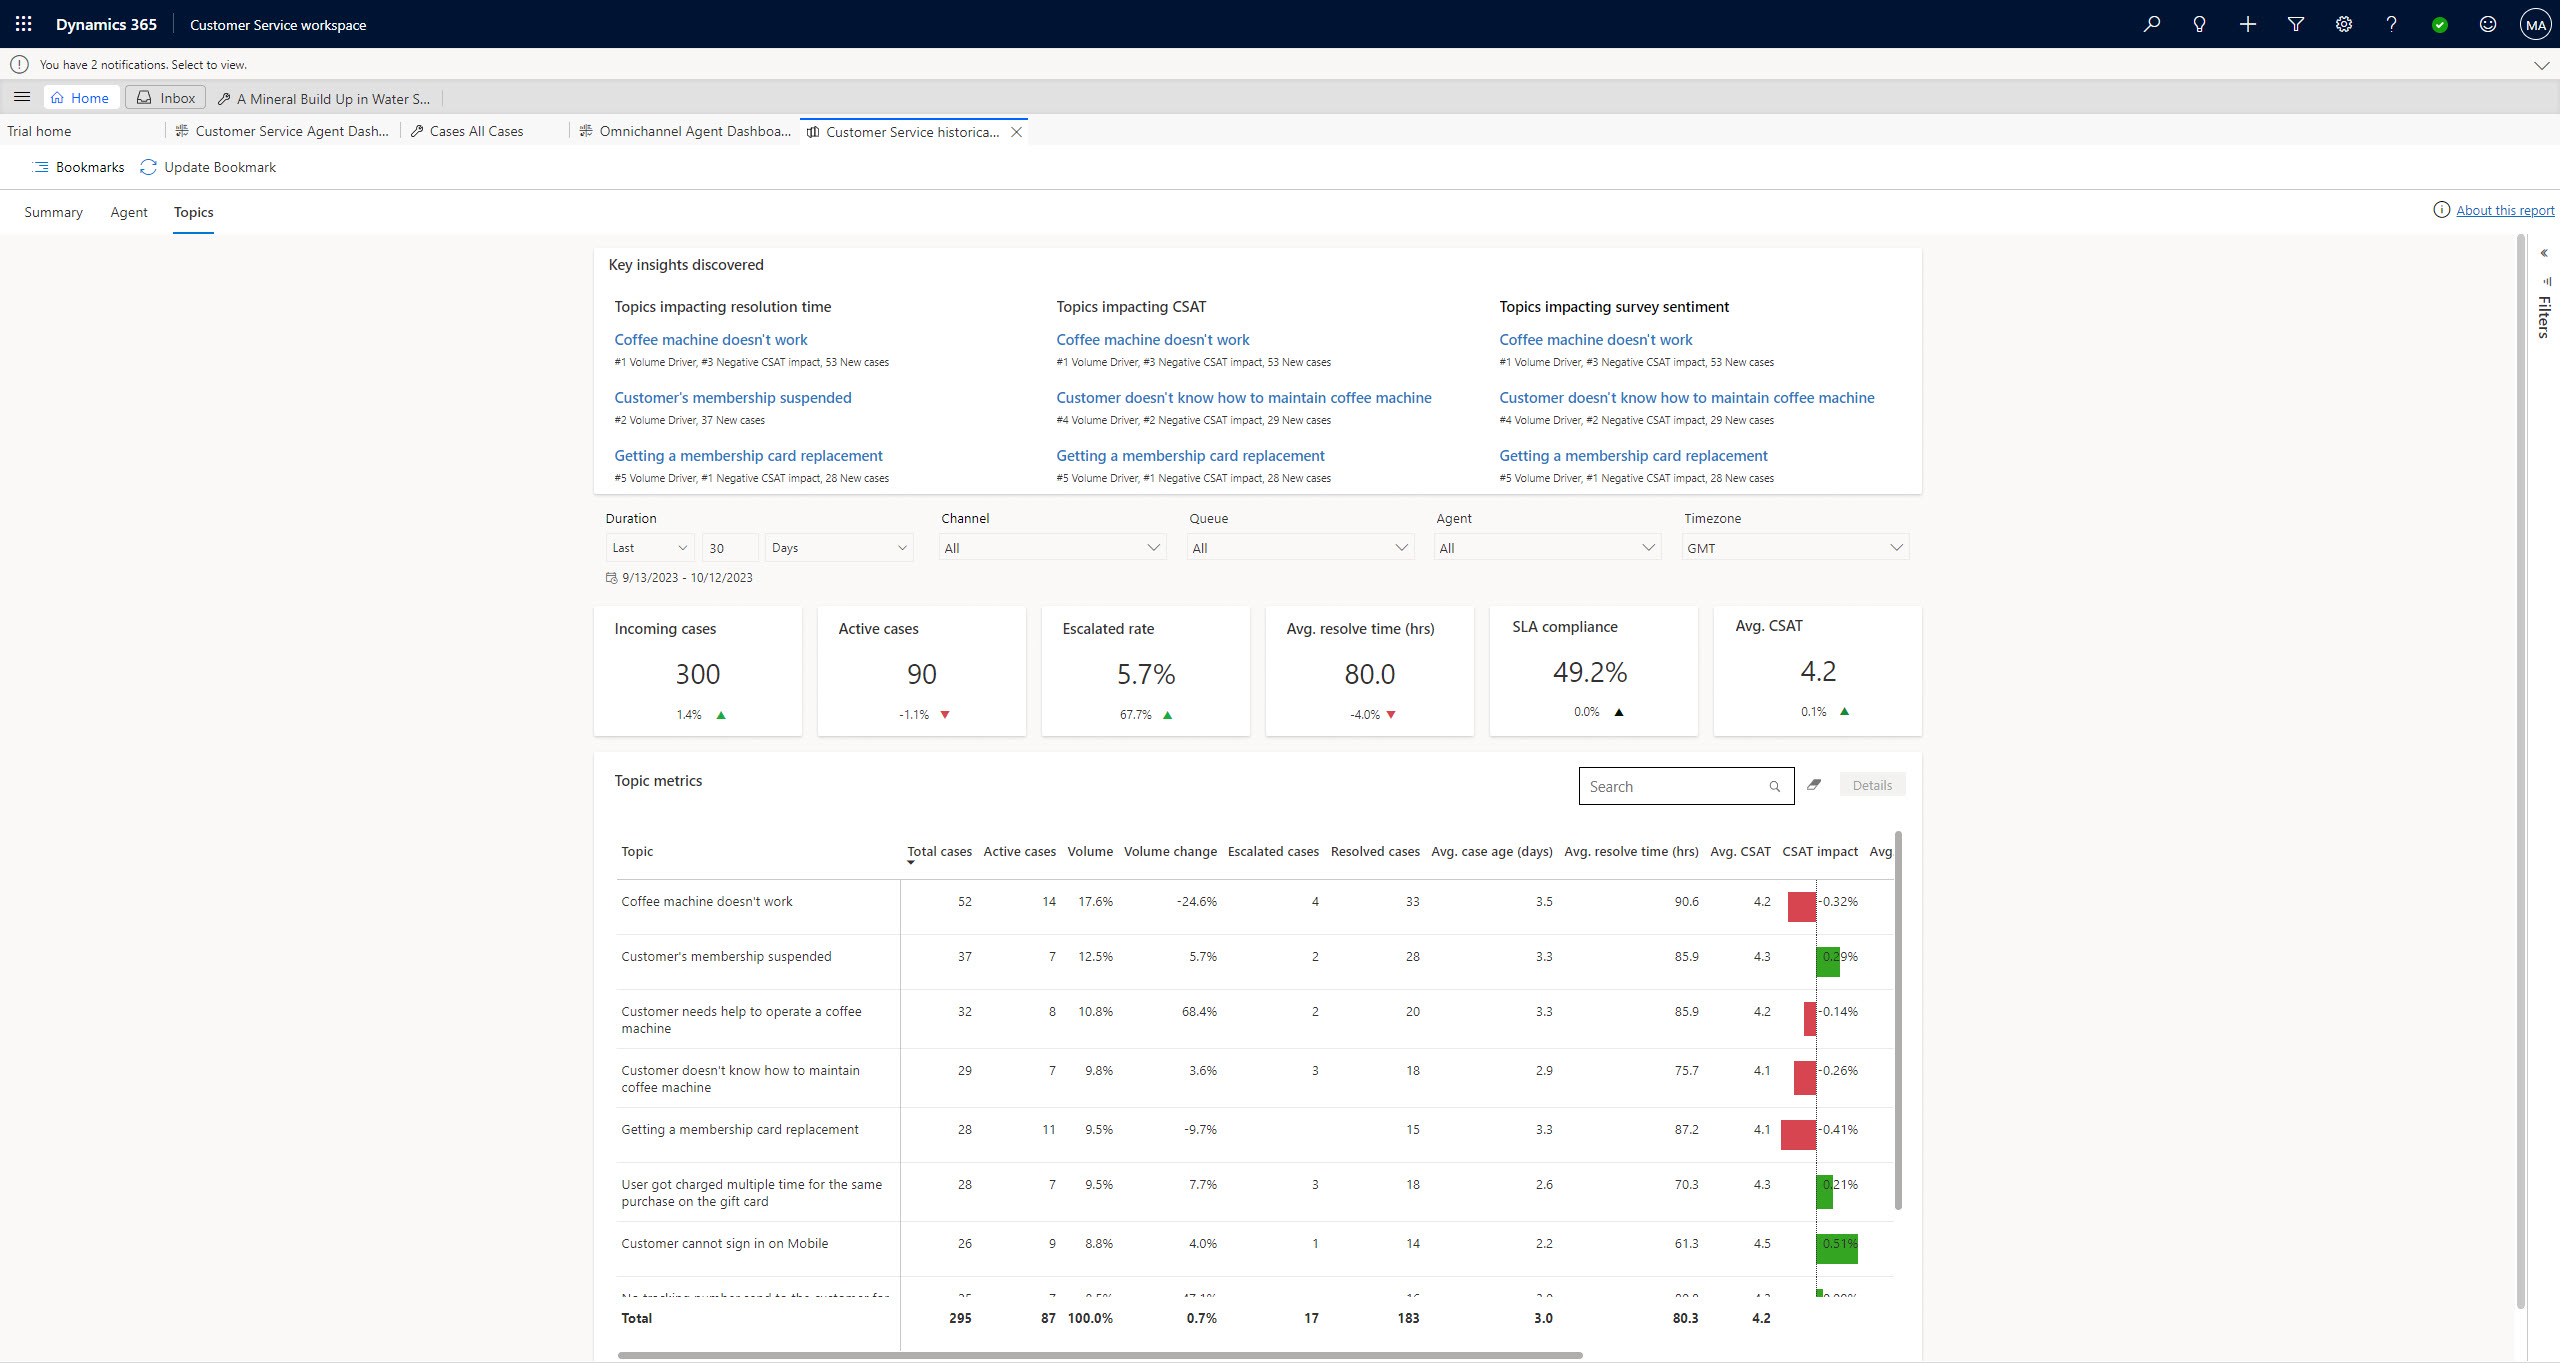Expand the Filters pane double chevron
The width and height of the screenshot is (2560, 1363).
(2544, 253)
